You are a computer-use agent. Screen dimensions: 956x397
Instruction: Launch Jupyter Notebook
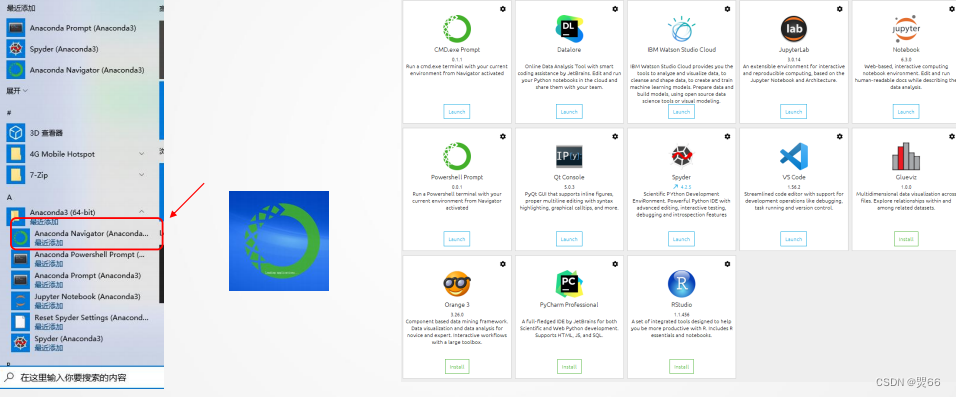pyautogui.click(x=906, y=112)
